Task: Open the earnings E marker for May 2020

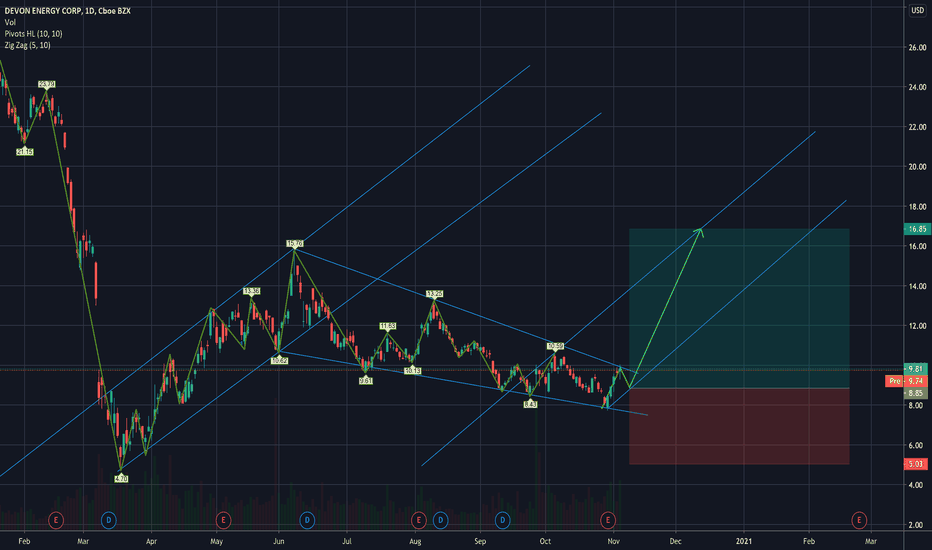Action: click(223, 520)
